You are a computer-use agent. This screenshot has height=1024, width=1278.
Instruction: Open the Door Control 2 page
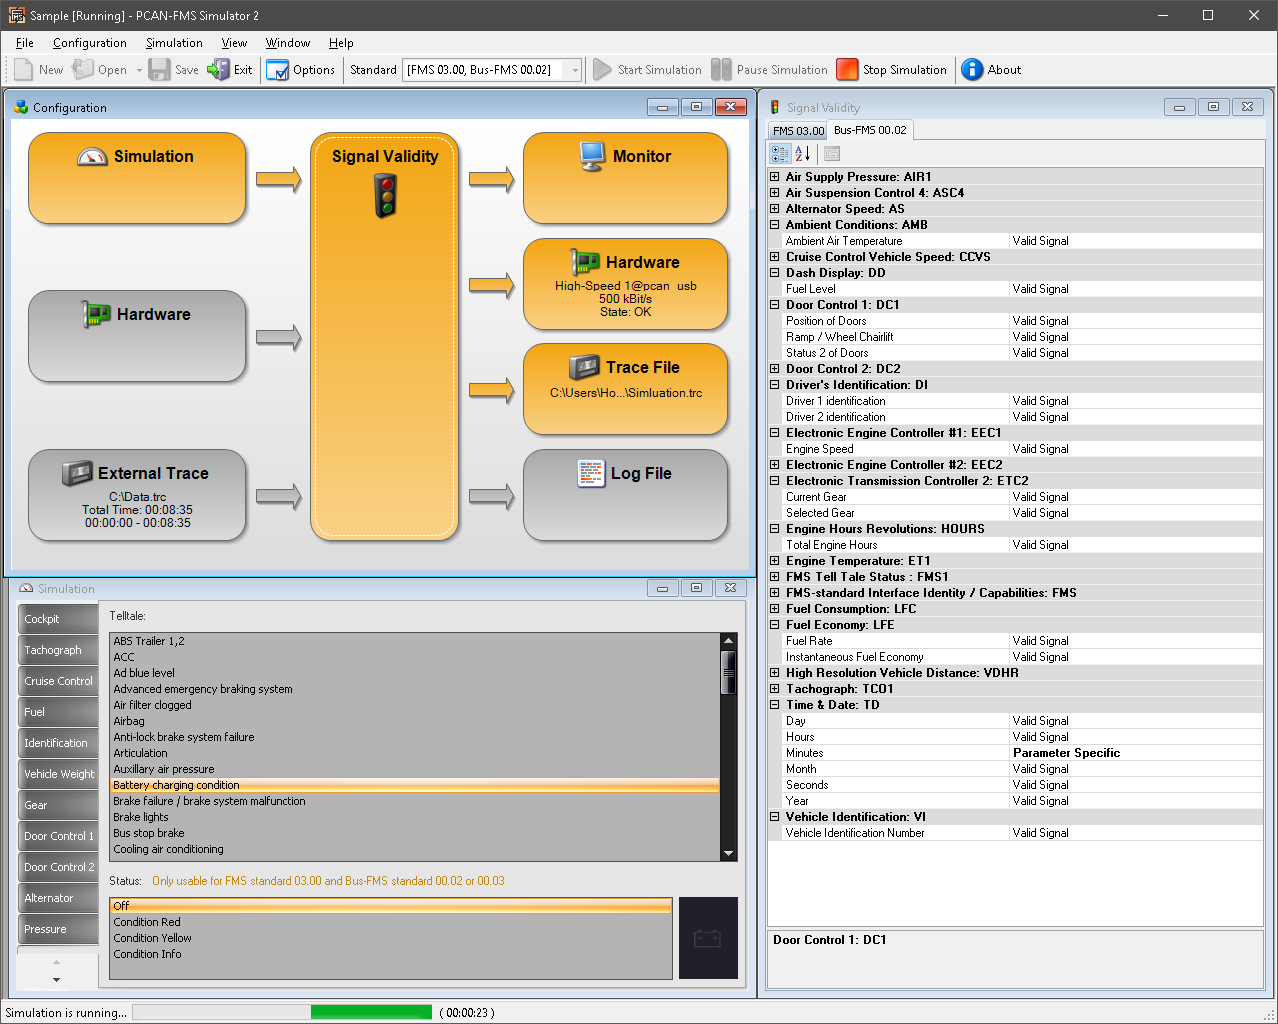point(58,867)
